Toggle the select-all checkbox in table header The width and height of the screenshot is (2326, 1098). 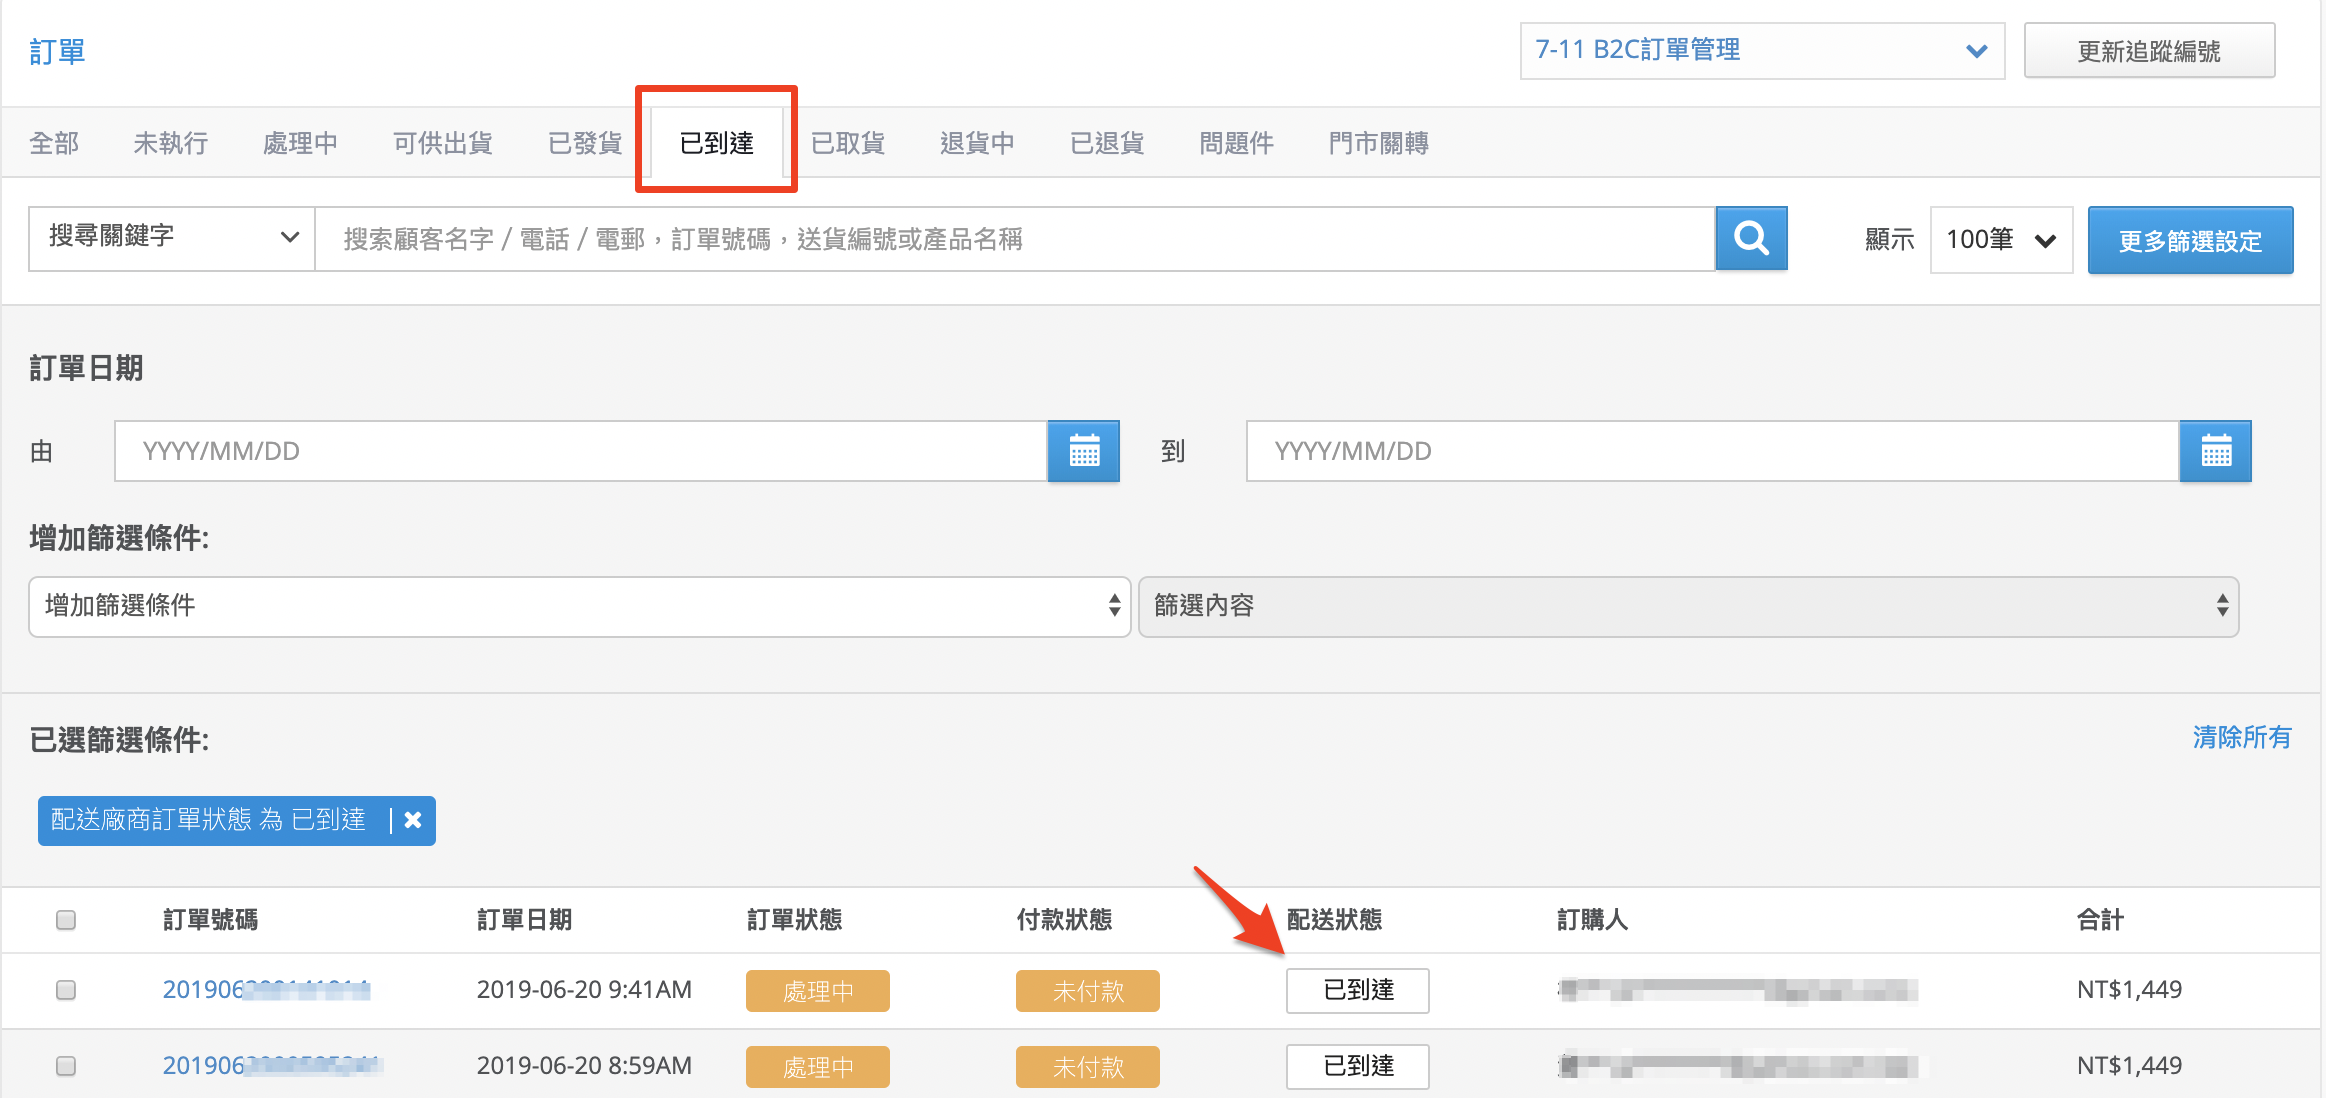[66, 920]
